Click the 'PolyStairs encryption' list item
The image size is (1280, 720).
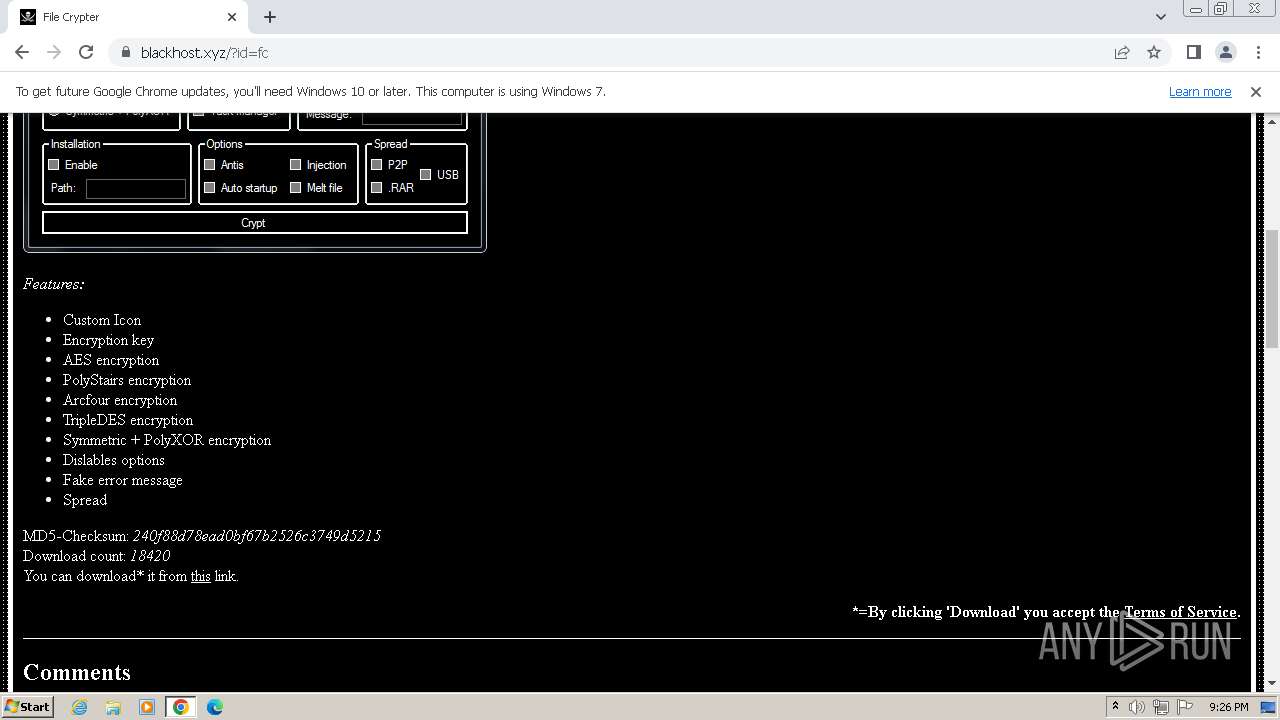127,380
